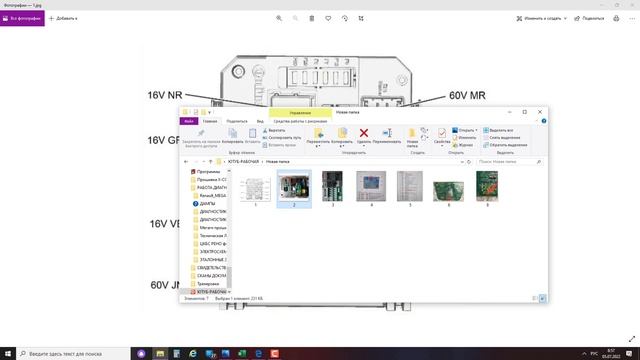
Task: Switch to the Главная ribbon tab
Action: (x=210, y=121)
